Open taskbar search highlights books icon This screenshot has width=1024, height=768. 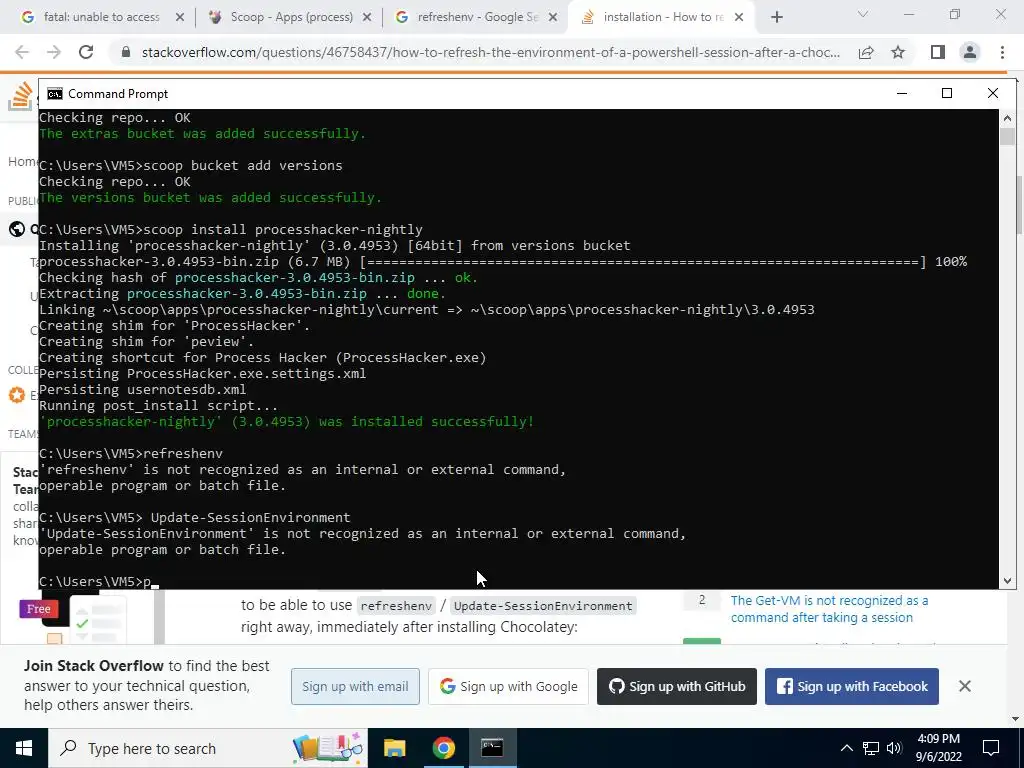(x=328, y=748)
